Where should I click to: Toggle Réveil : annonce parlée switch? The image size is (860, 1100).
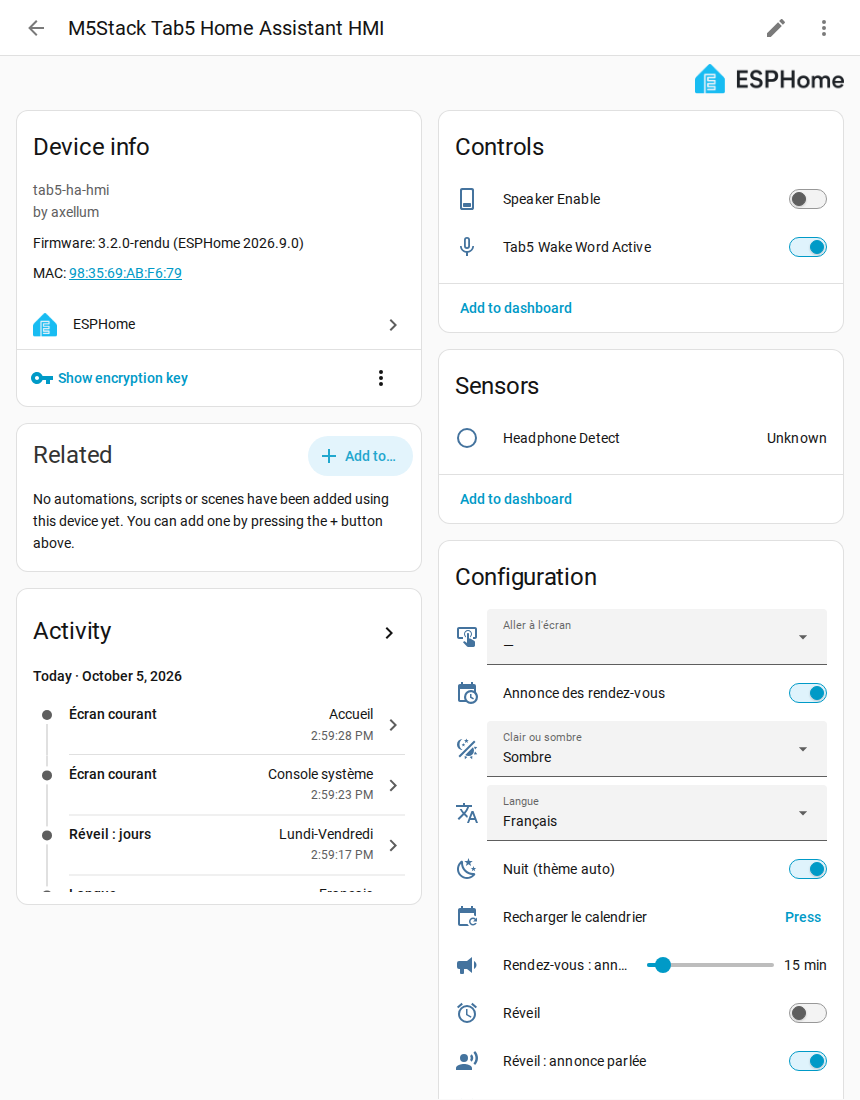pos(807,1061)
